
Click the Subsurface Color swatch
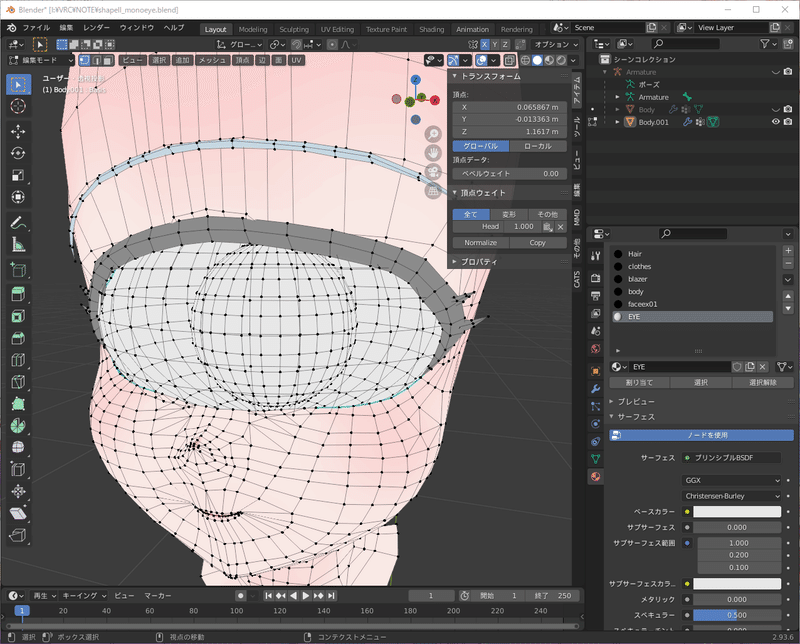point(737,584)
